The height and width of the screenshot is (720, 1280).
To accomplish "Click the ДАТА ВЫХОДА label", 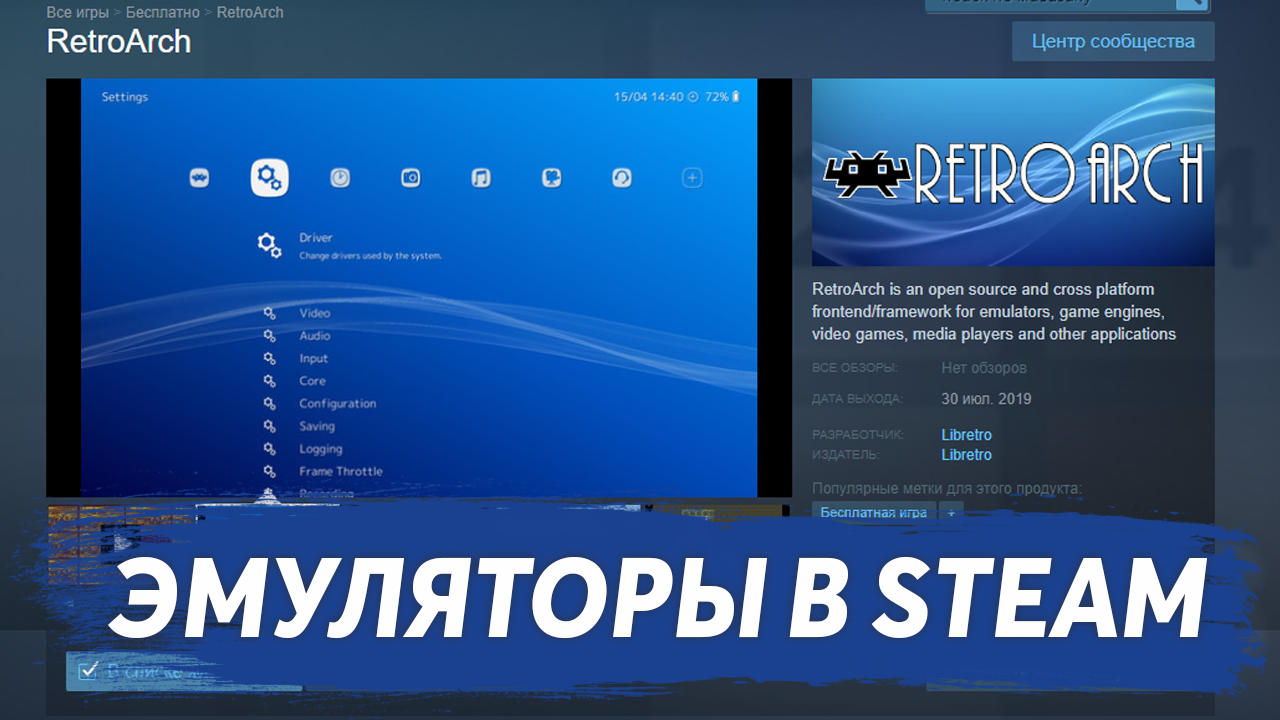I will point(857,399).
